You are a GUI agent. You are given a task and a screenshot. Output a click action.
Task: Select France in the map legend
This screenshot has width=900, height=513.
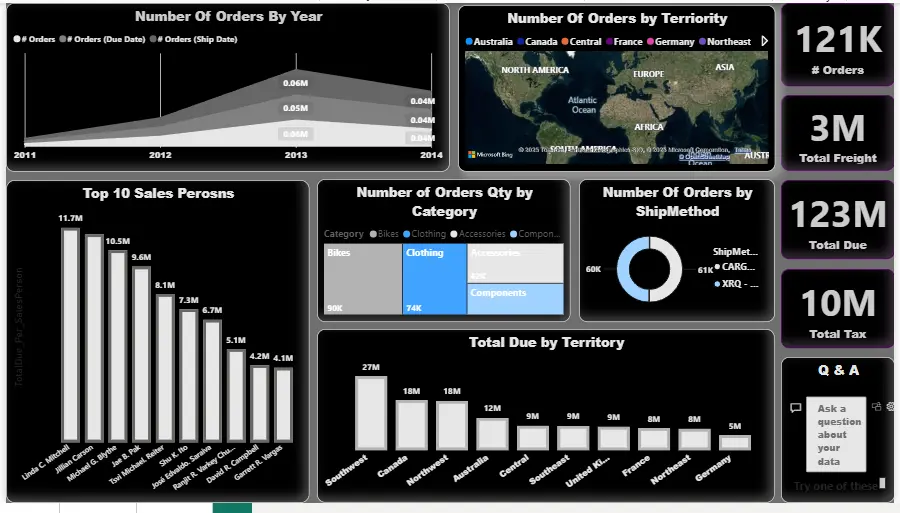[624, 42]
